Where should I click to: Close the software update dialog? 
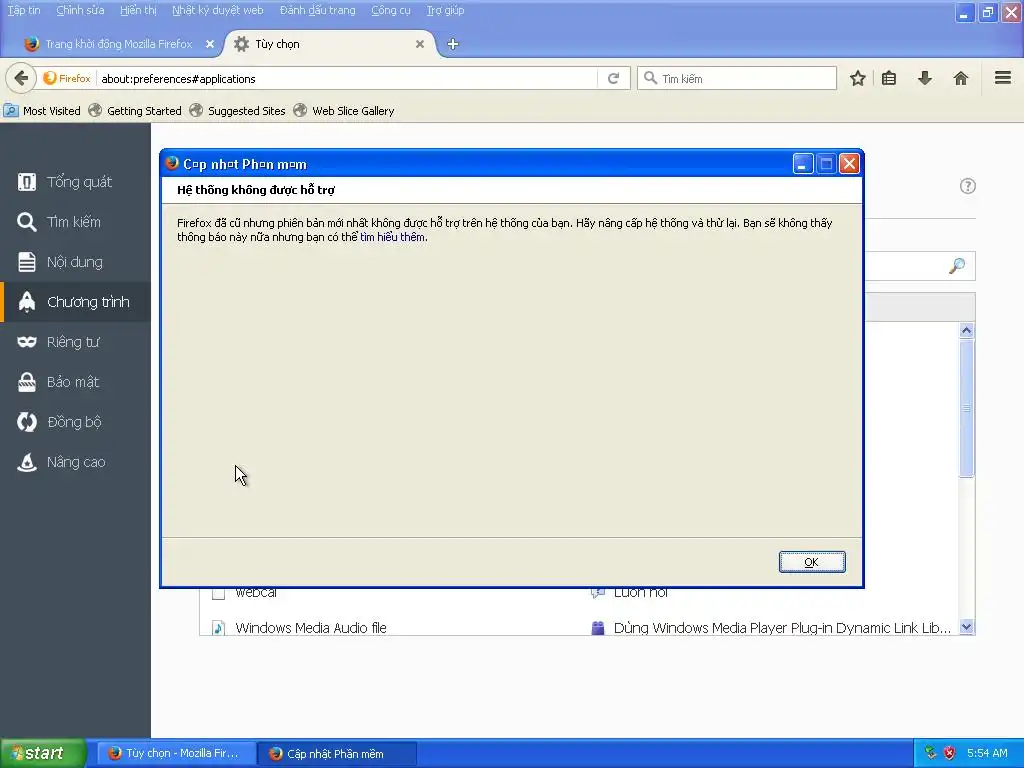[x=849, y=164]
